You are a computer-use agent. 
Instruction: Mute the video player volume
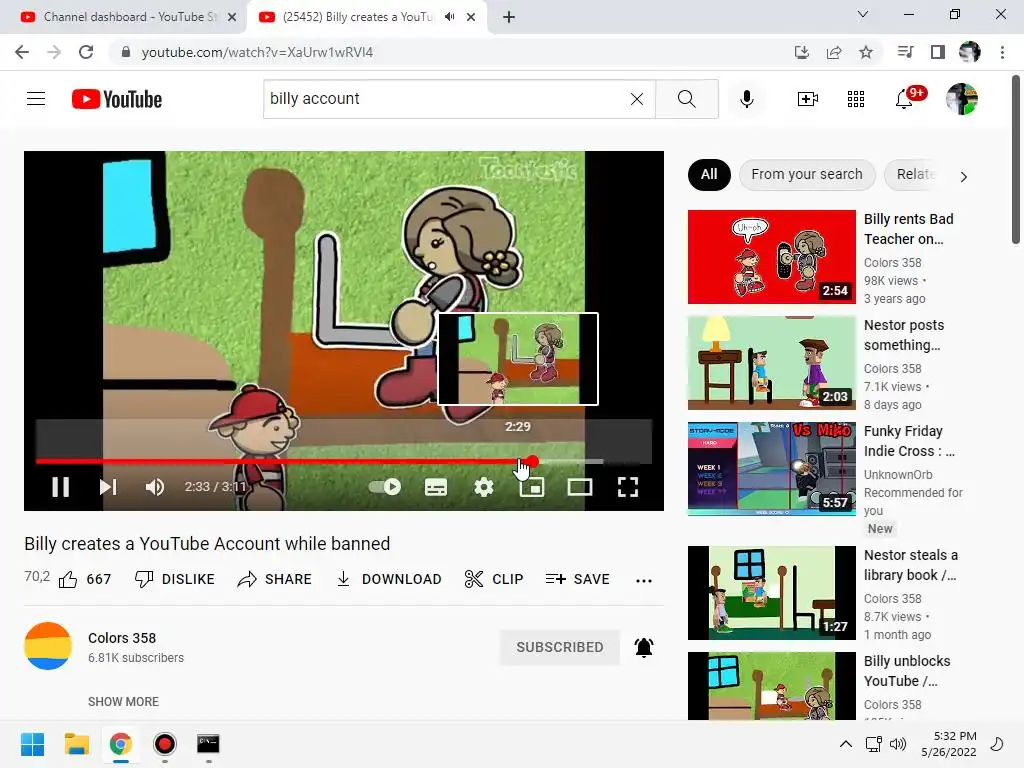pyautogui.click(x=155, y=487)
